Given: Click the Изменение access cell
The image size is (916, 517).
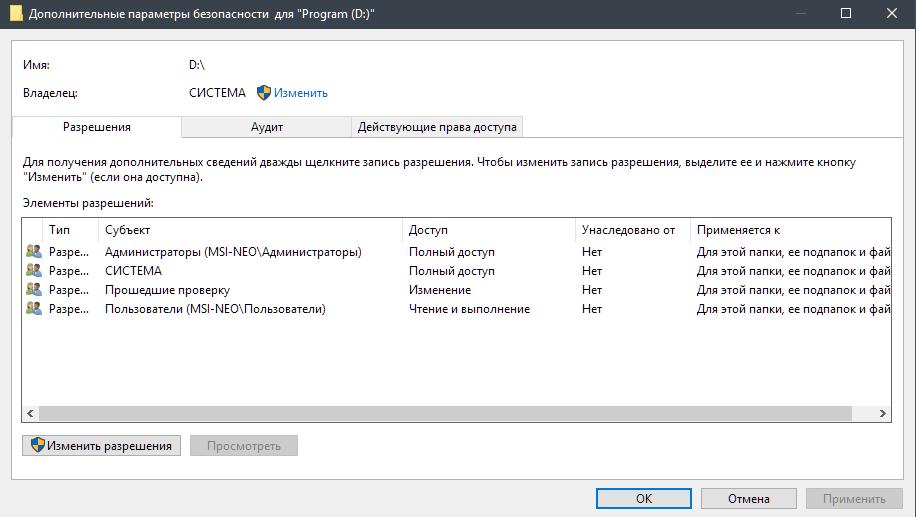Looking at the screenshot, I should 439,290.
